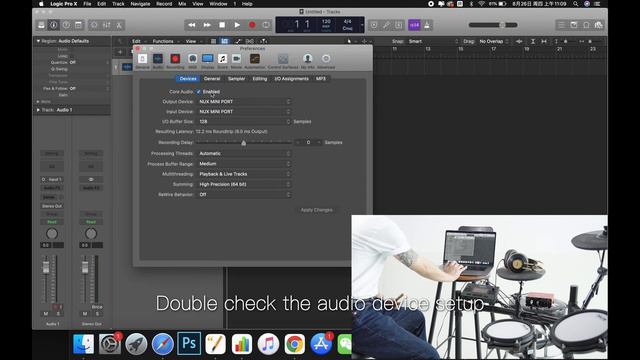Screen dimensions: 640x360
Task: Solo the Stereo Out channel strip
Action: coord(97,313)
